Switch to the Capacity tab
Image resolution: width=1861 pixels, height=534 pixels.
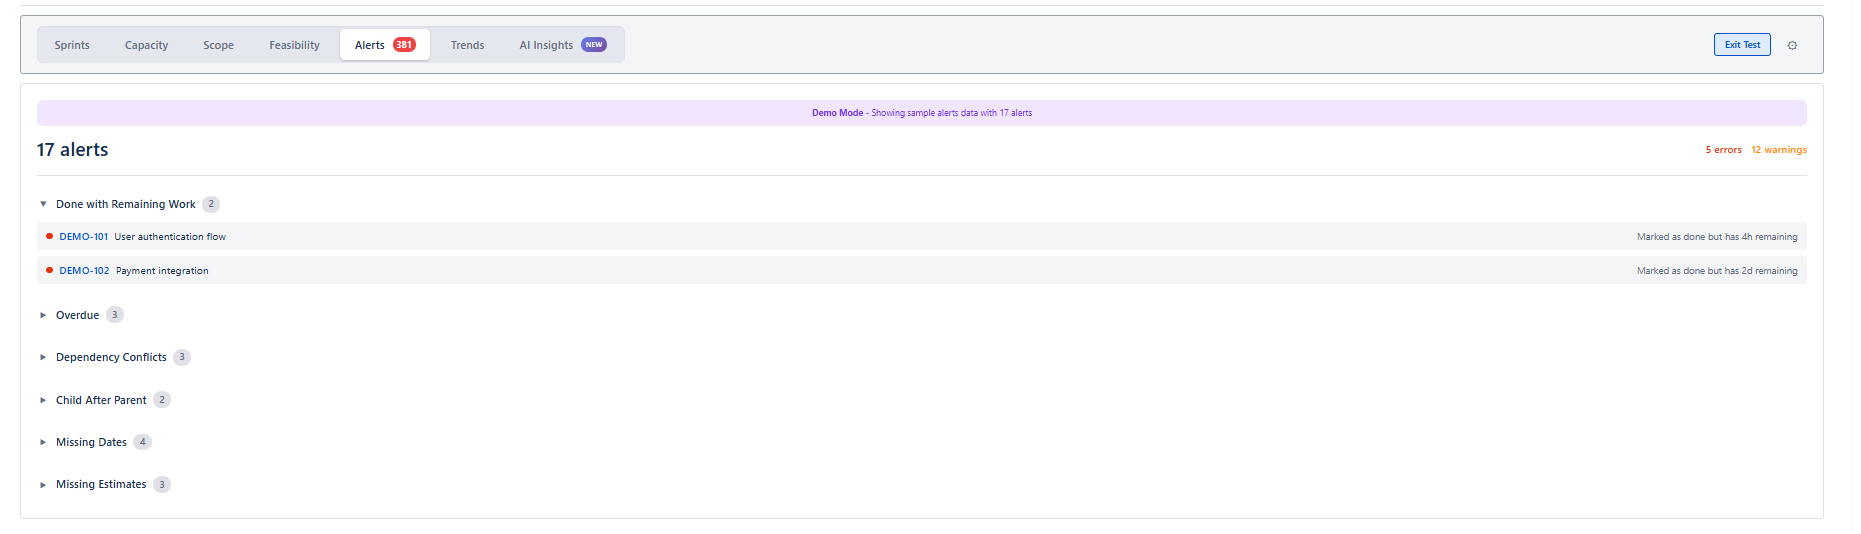[146, 45]
